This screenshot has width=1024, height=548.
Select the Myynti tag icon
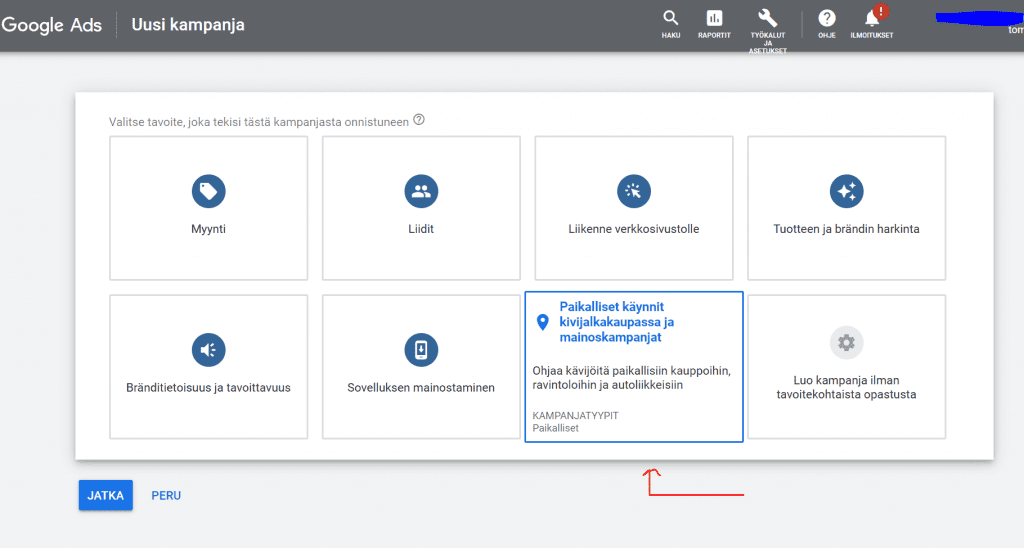pos(208,190)
